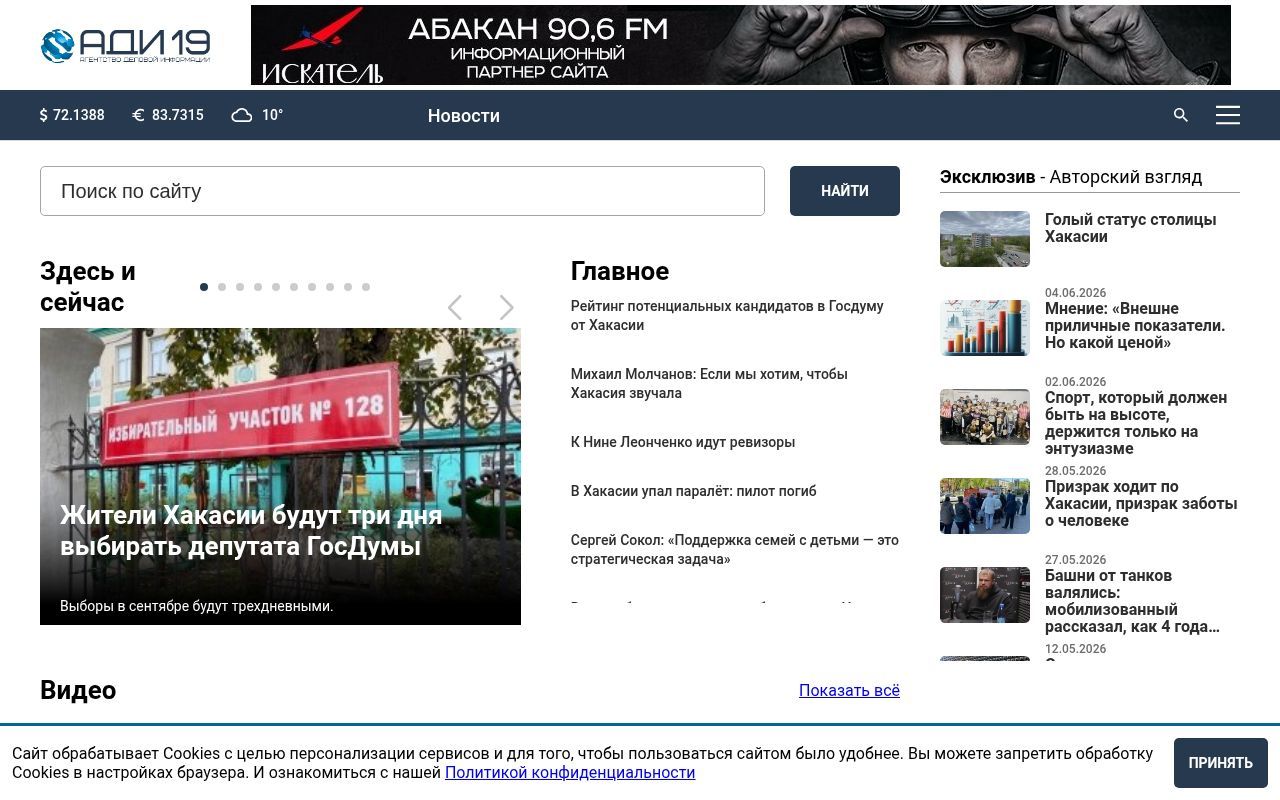
Task: Click the Видео section heading
Action: click(x=78, y=691)
